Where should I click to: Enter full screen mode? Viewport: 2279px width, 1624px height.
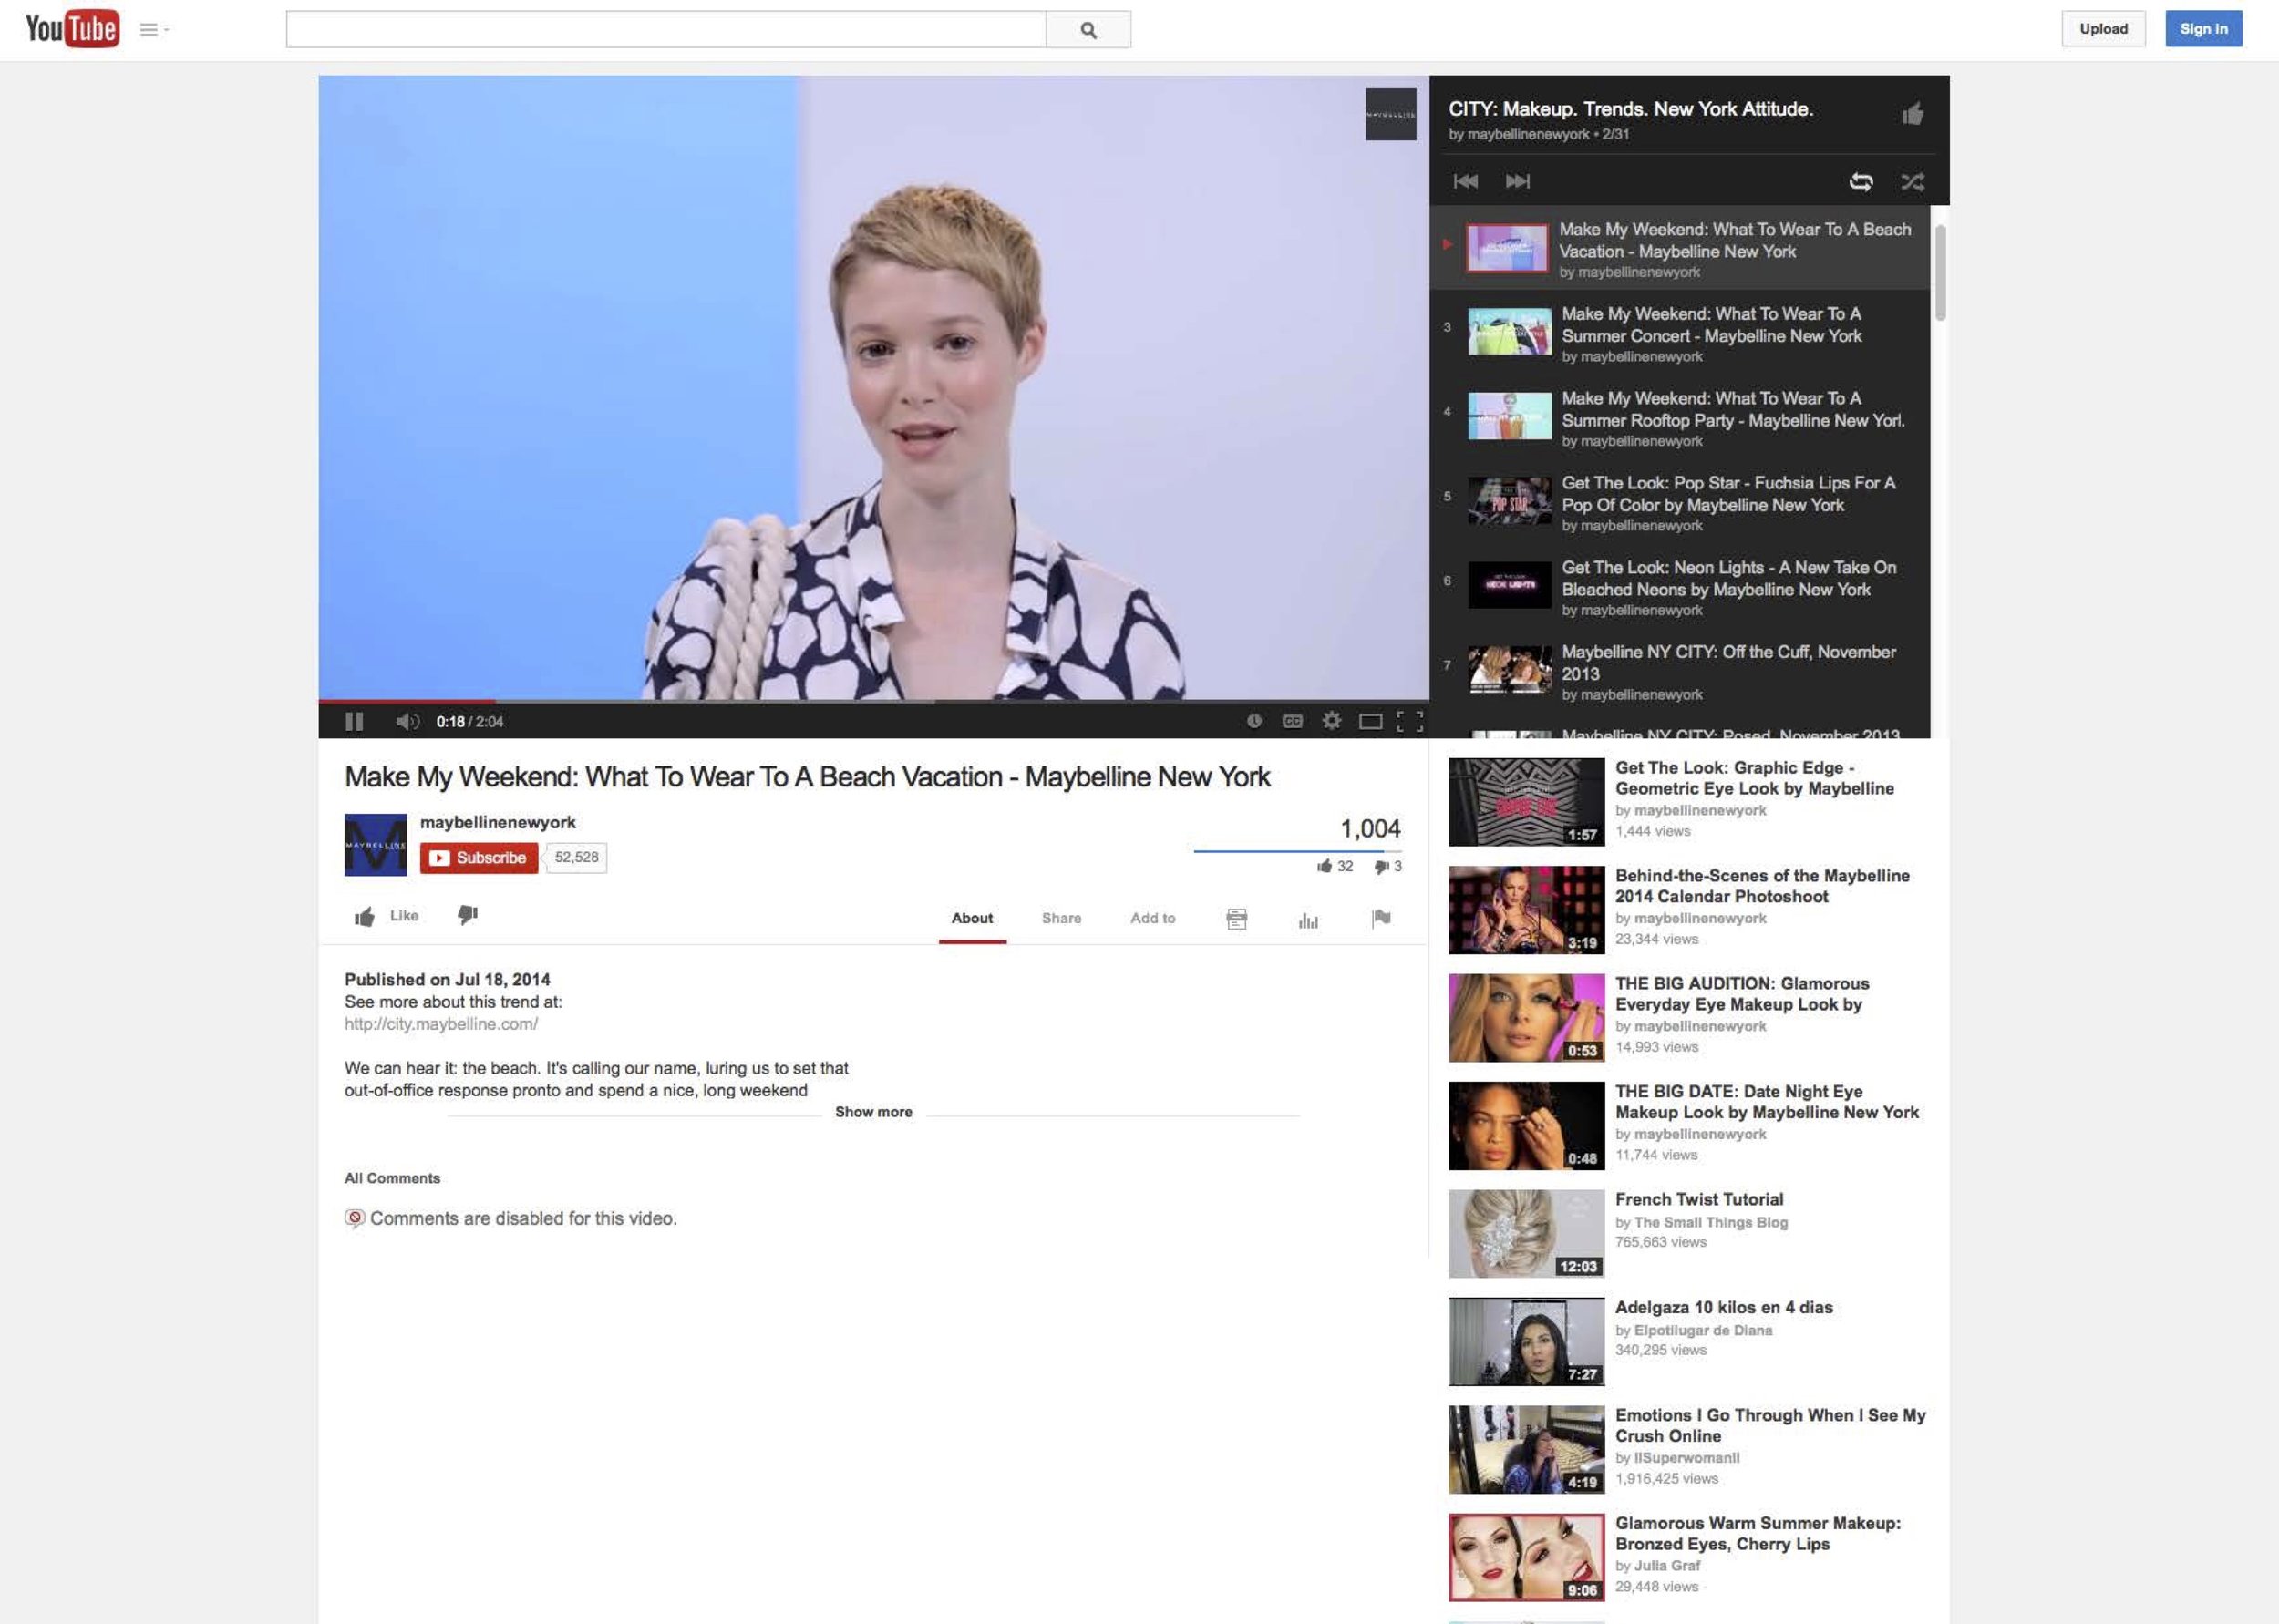point(1409,721)
